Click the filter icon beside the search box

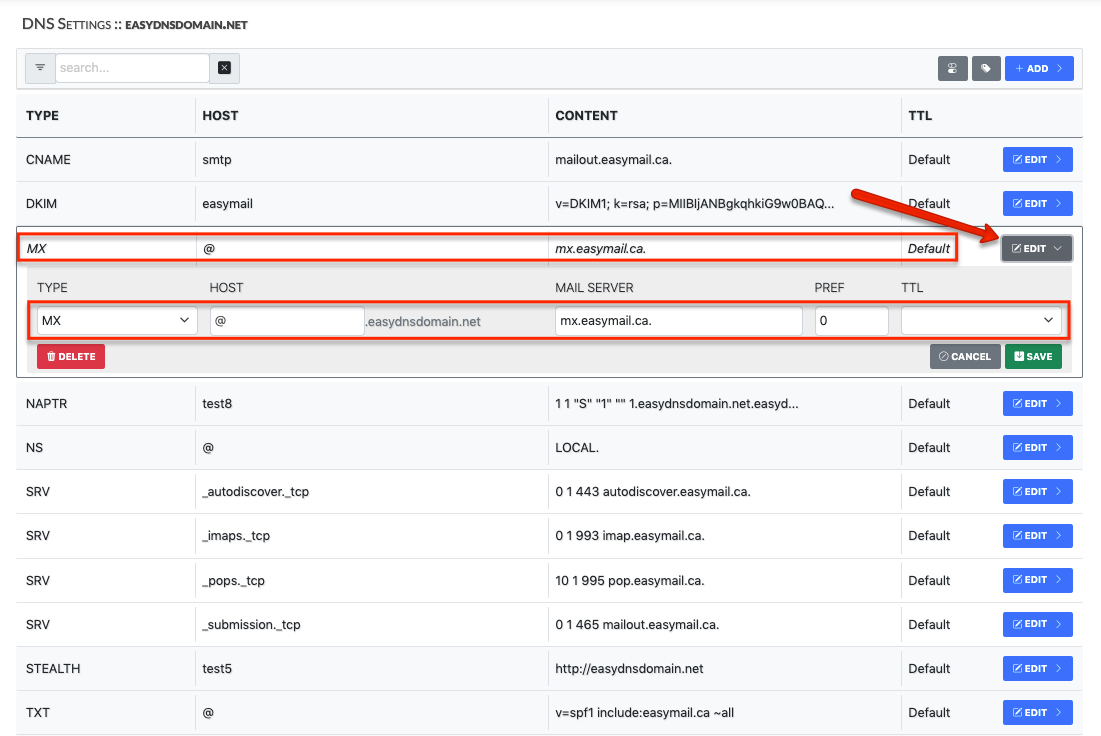click(40, 68)
